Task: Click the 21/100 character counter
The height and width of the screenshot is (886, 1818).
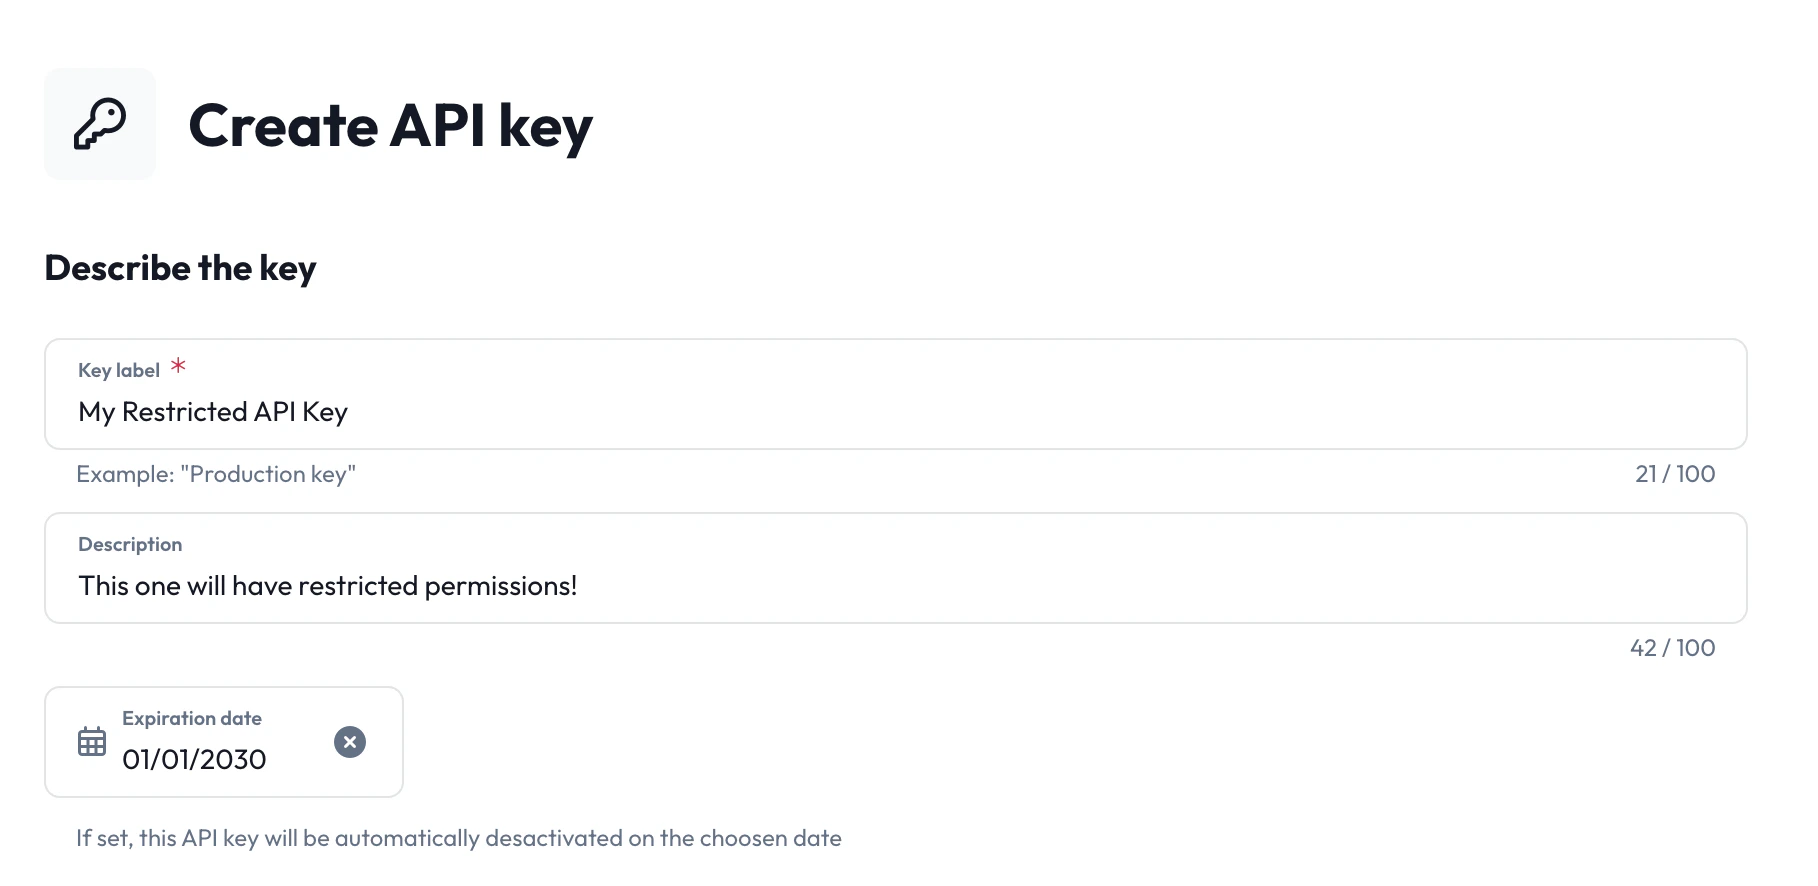Action: [1673, 474]
